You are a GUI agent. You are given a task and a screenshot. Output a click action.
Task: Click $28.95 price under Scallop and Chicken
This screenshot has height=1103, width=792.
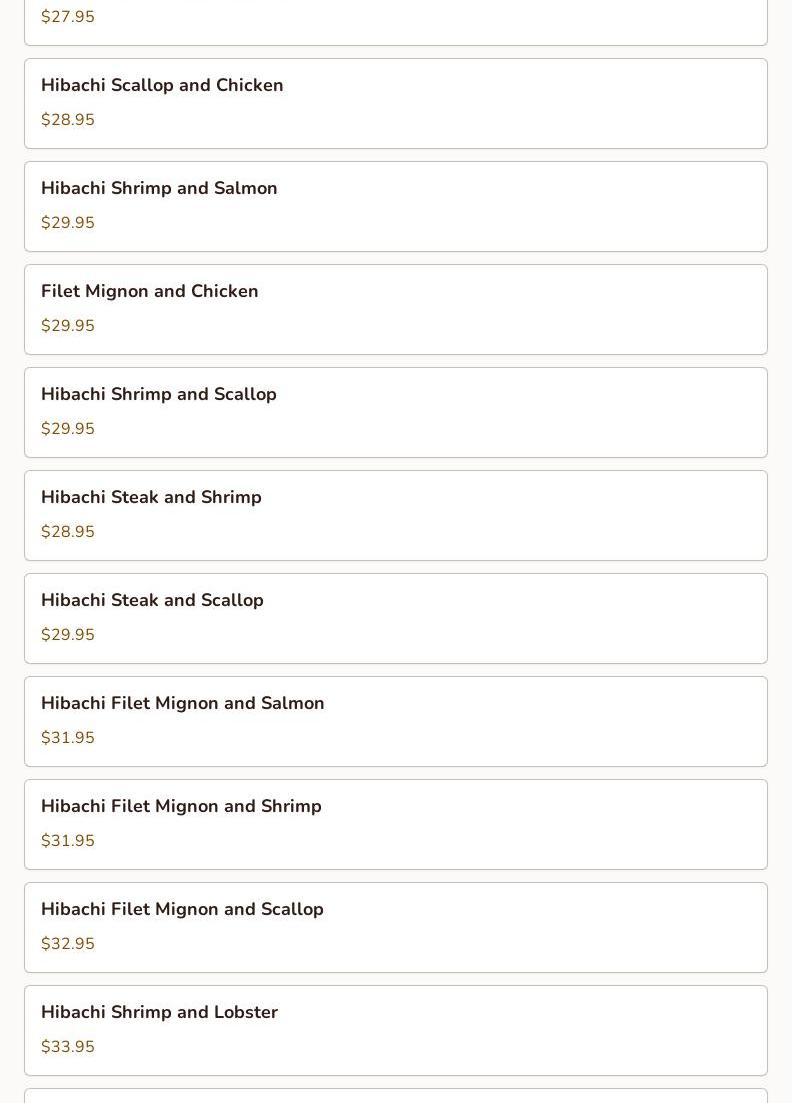coord(68,120)
